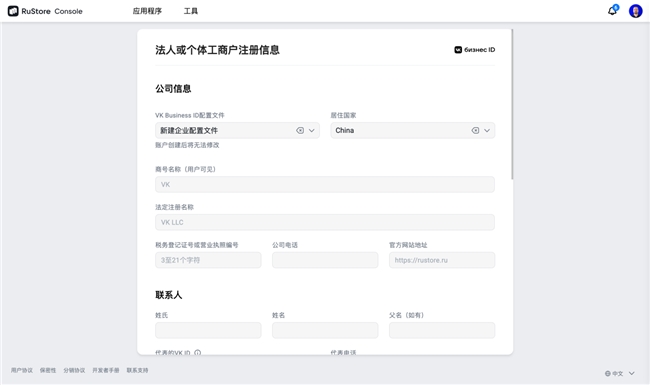Clear the VK Business ID profile selection
Screen dimensions: 650x385
(300, 131)
